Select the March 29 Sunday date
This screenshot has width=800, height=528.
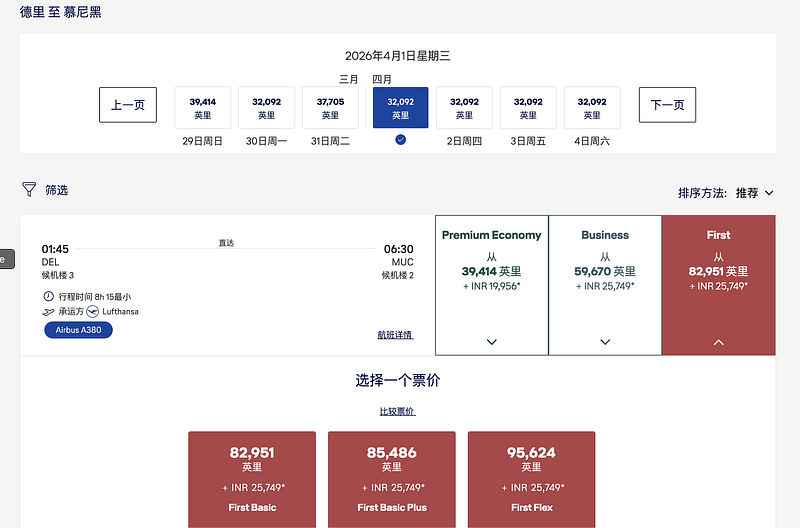click(203, 108)
